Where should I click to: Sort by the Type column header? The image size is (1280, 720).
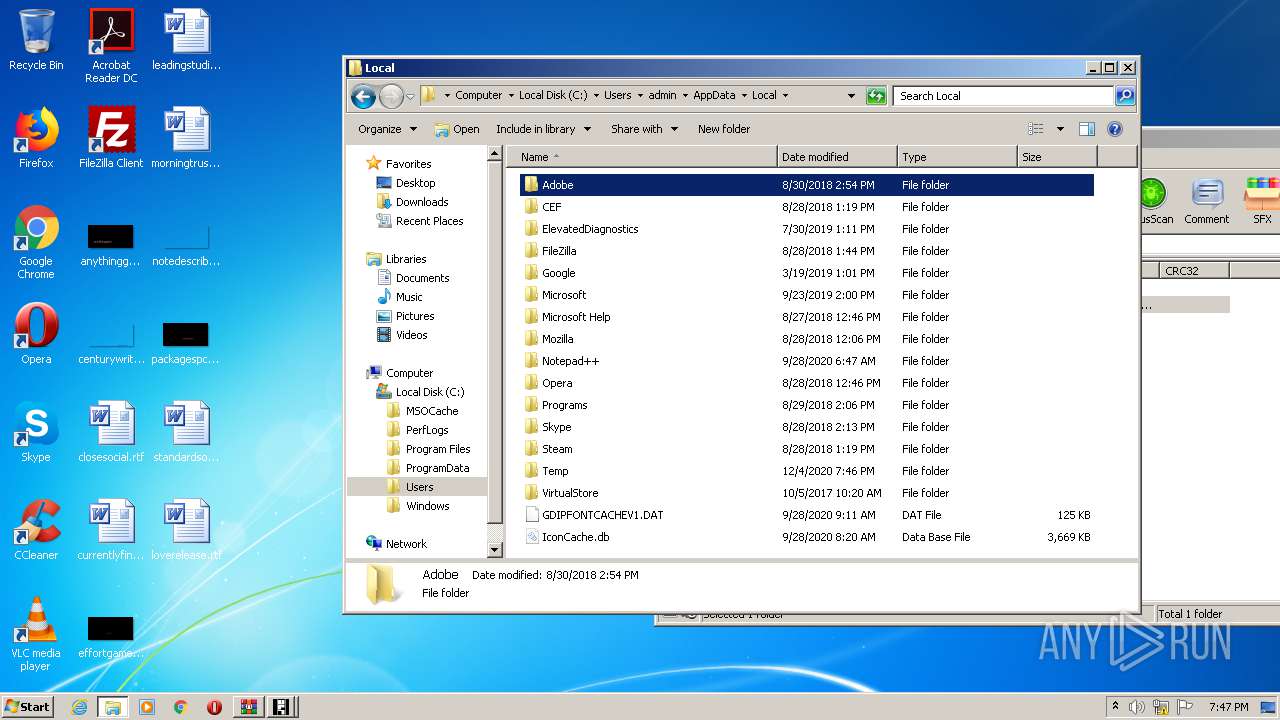[x=957, y=157]
